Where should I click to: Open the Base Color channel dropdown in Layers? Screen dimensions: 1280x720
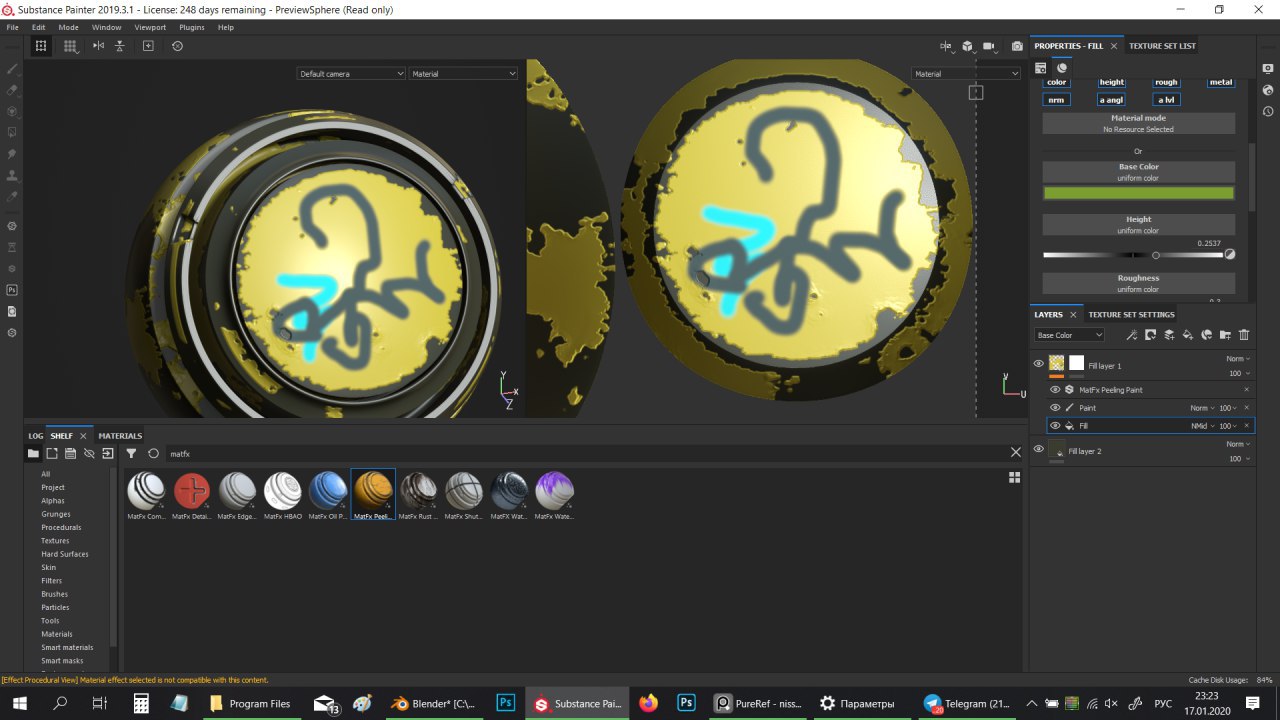click(1069, 335)
